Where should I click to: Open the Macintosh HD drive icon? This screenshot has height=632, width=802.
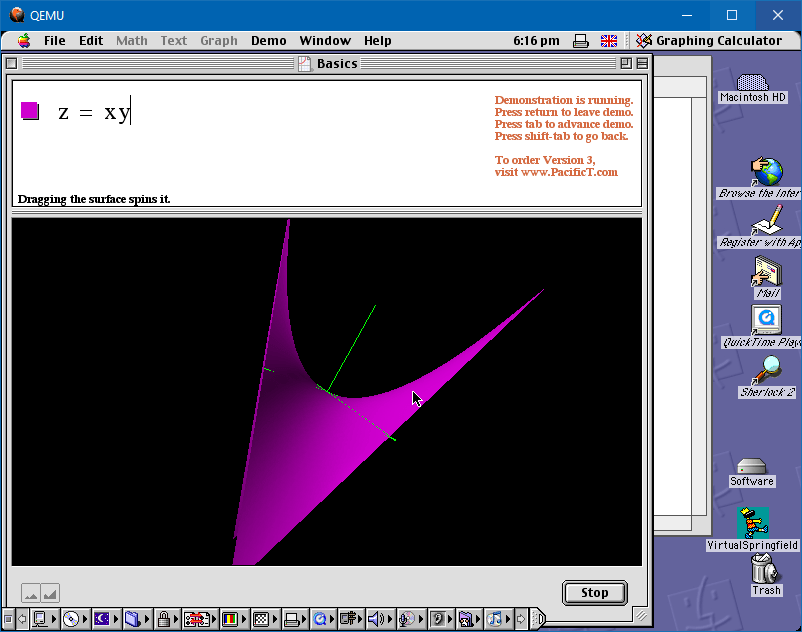(753, 82)
